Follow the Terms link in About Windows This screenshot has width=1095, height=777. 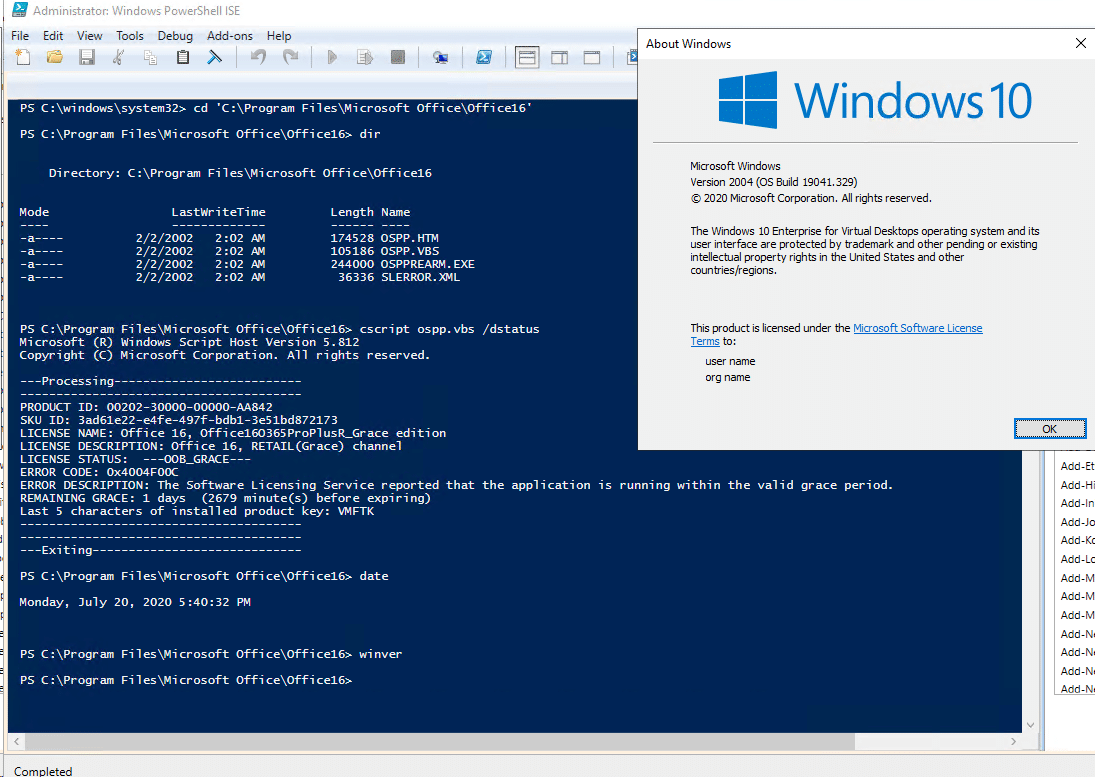click(x=705, y=341)
